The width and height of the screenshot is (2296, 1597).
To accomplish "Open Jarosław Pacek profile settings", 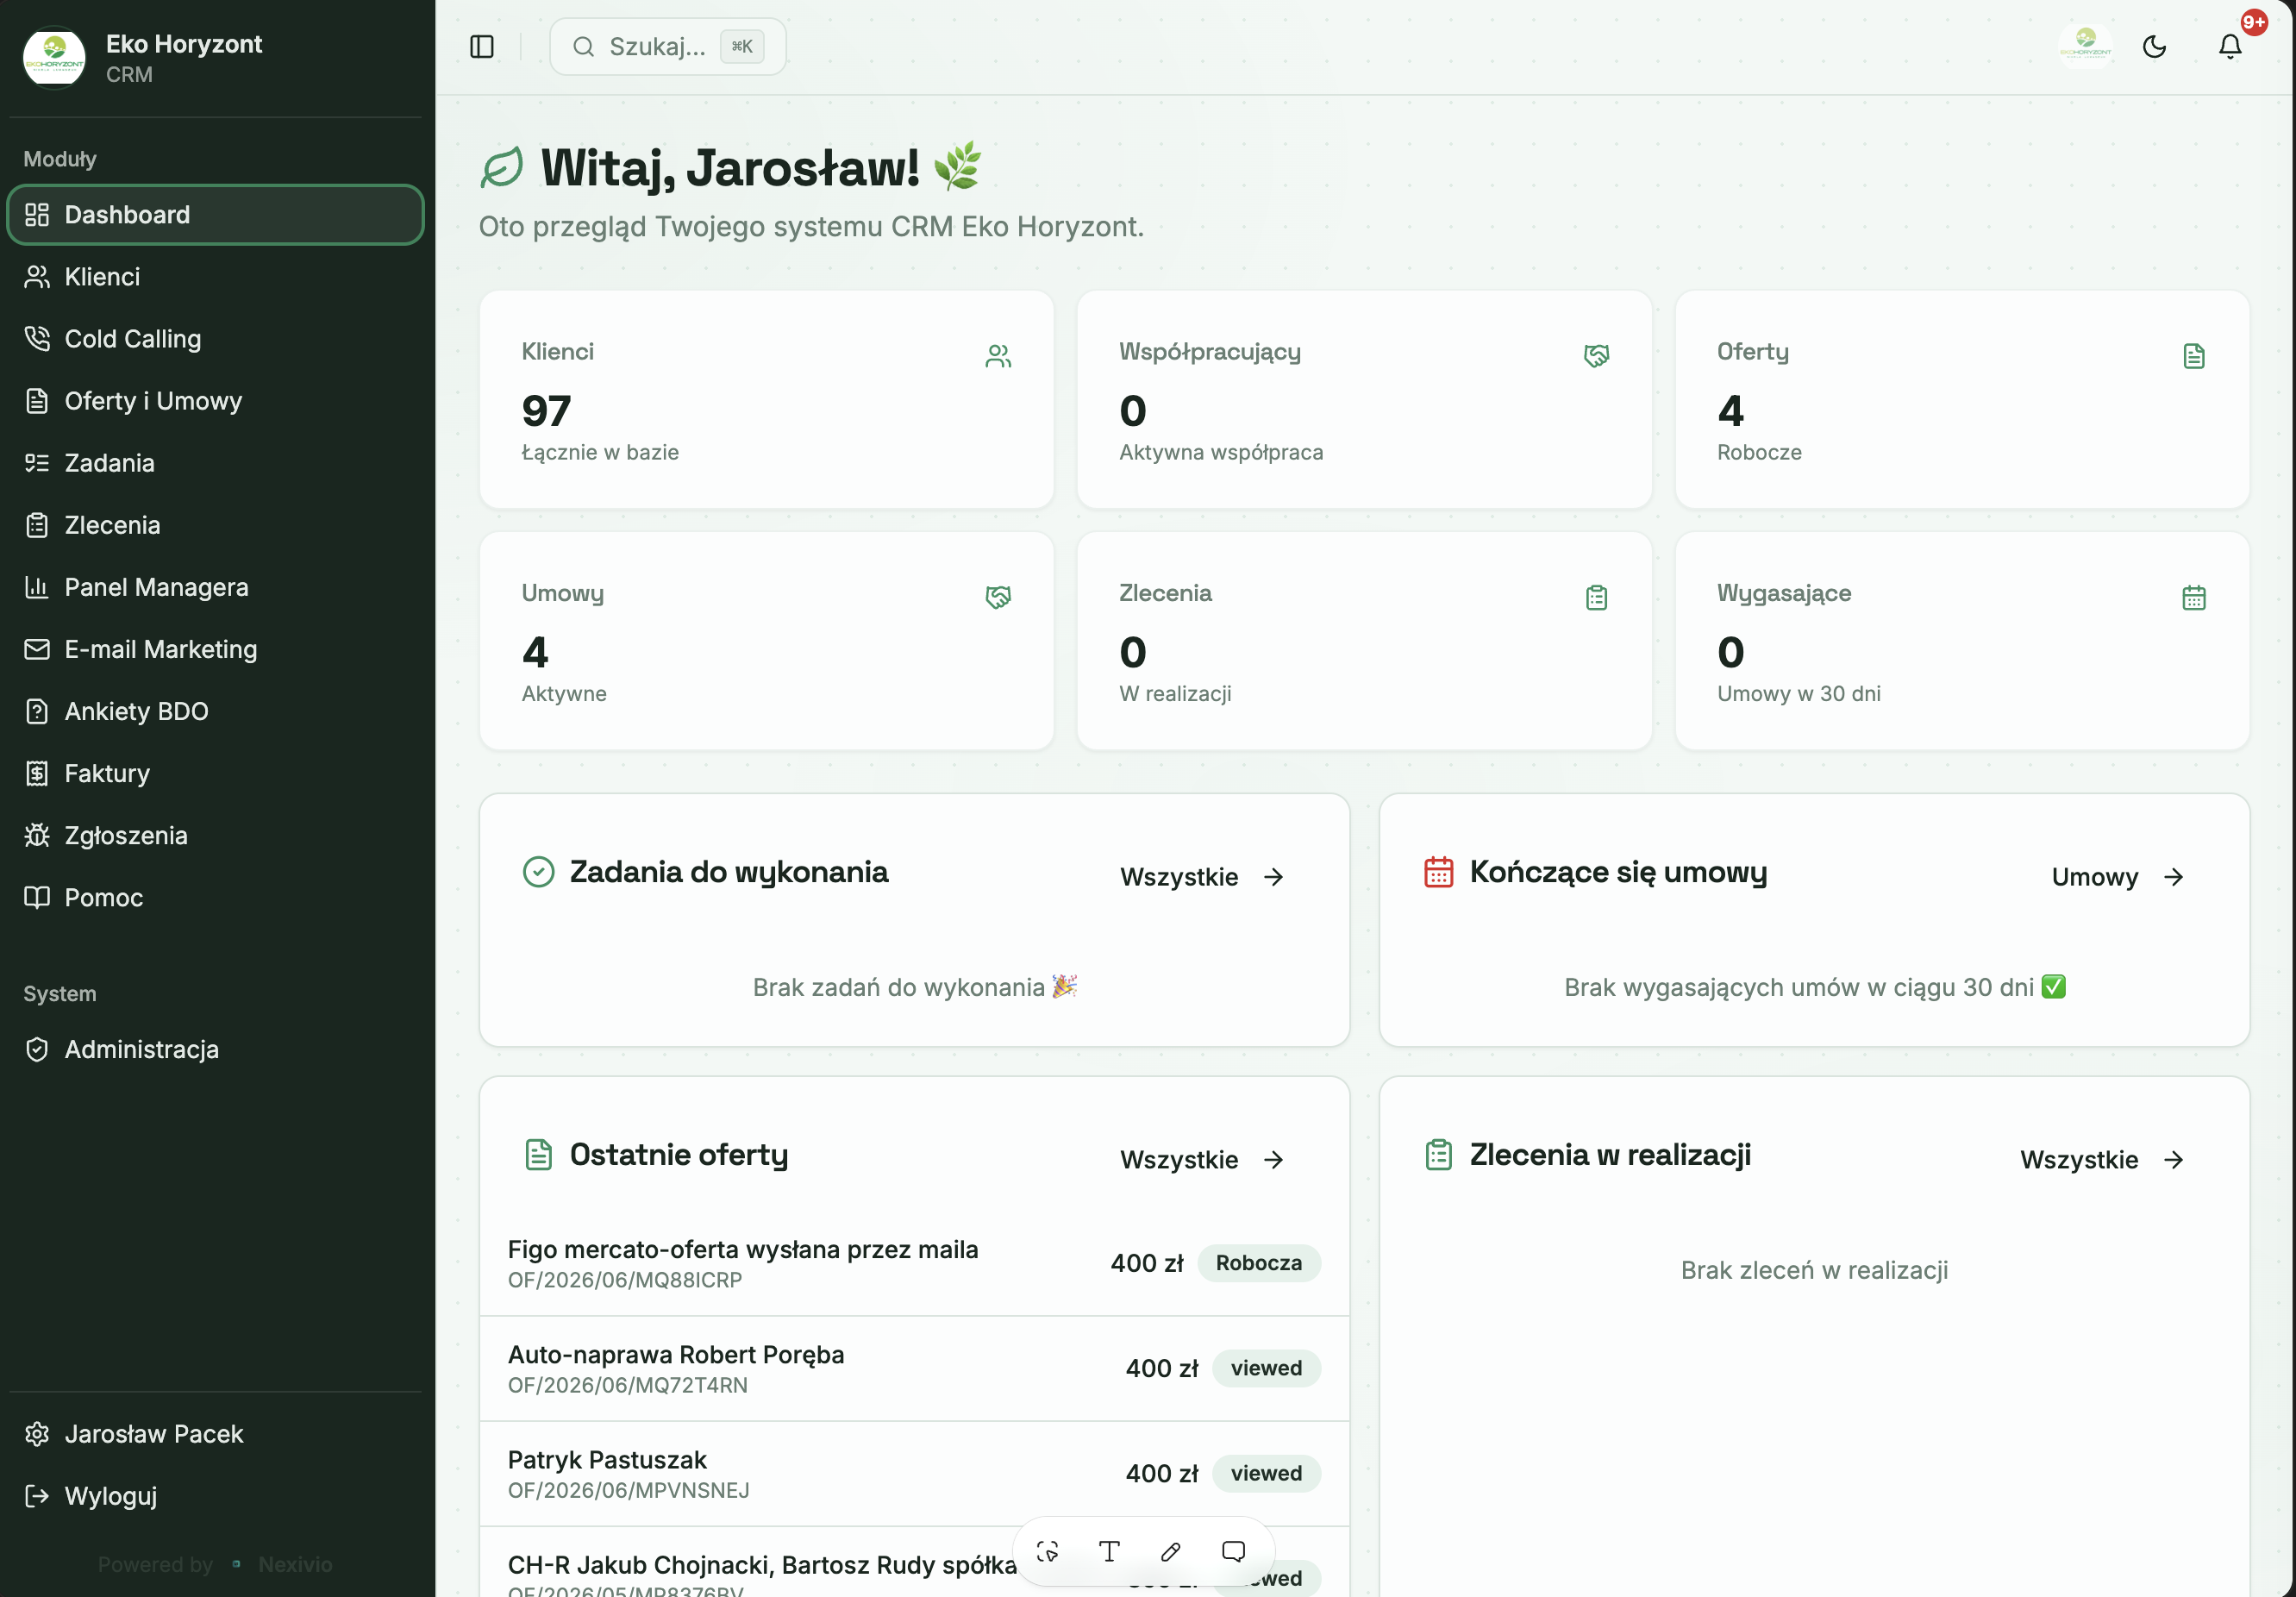I will click(x=215, y=1434).
